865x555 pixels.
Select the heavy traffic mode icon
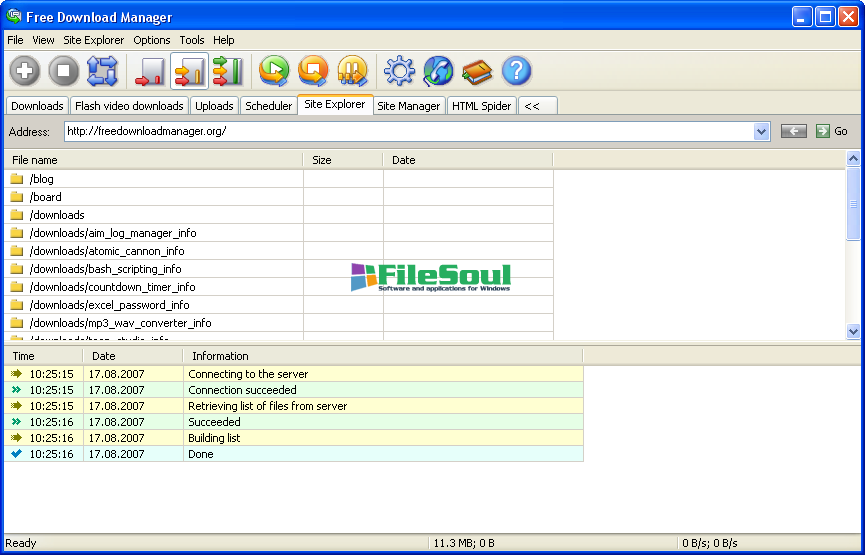click(228, 71)
